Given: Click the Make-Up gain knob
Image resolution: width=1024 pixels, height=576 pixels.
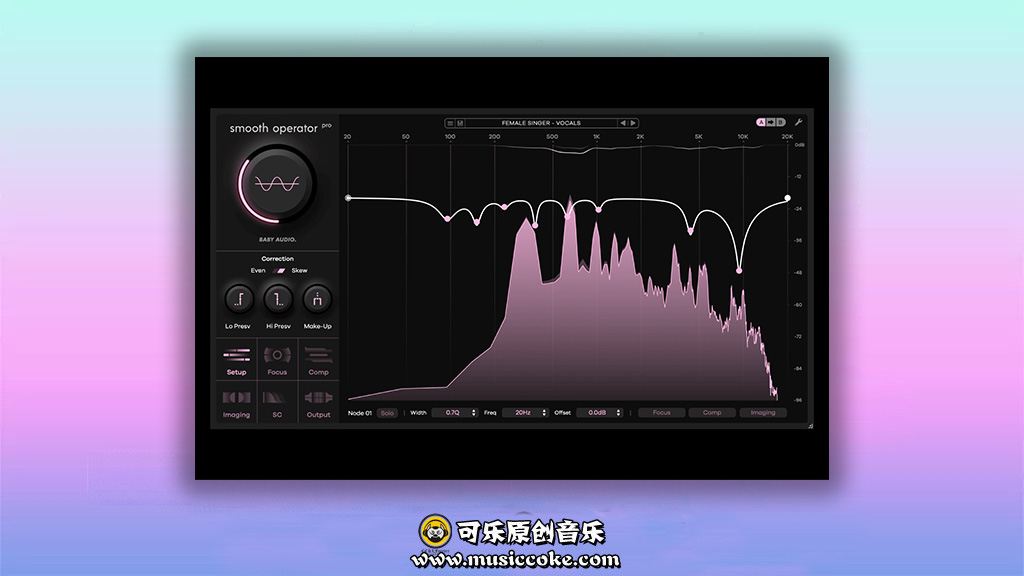Looking at the screenshot, I should 317,300.
